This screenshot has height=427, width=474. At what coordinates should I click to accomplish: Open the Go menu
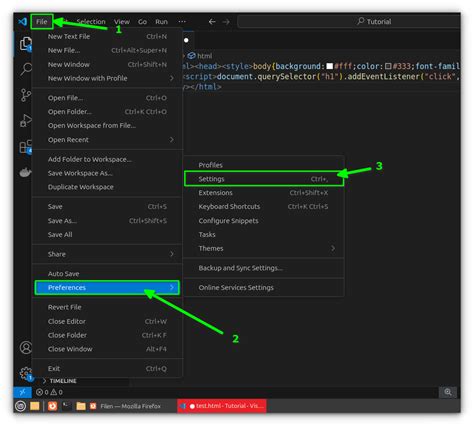pyautogui.click(x=142, y=22)
